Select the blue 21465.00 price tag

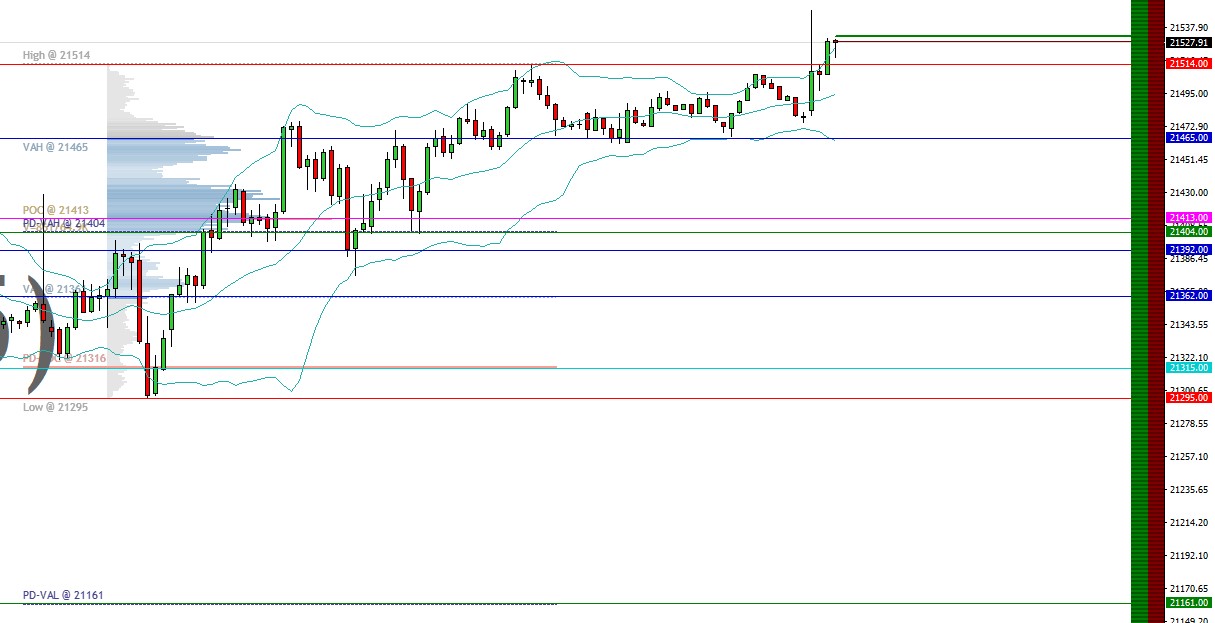click(1188, 138)
